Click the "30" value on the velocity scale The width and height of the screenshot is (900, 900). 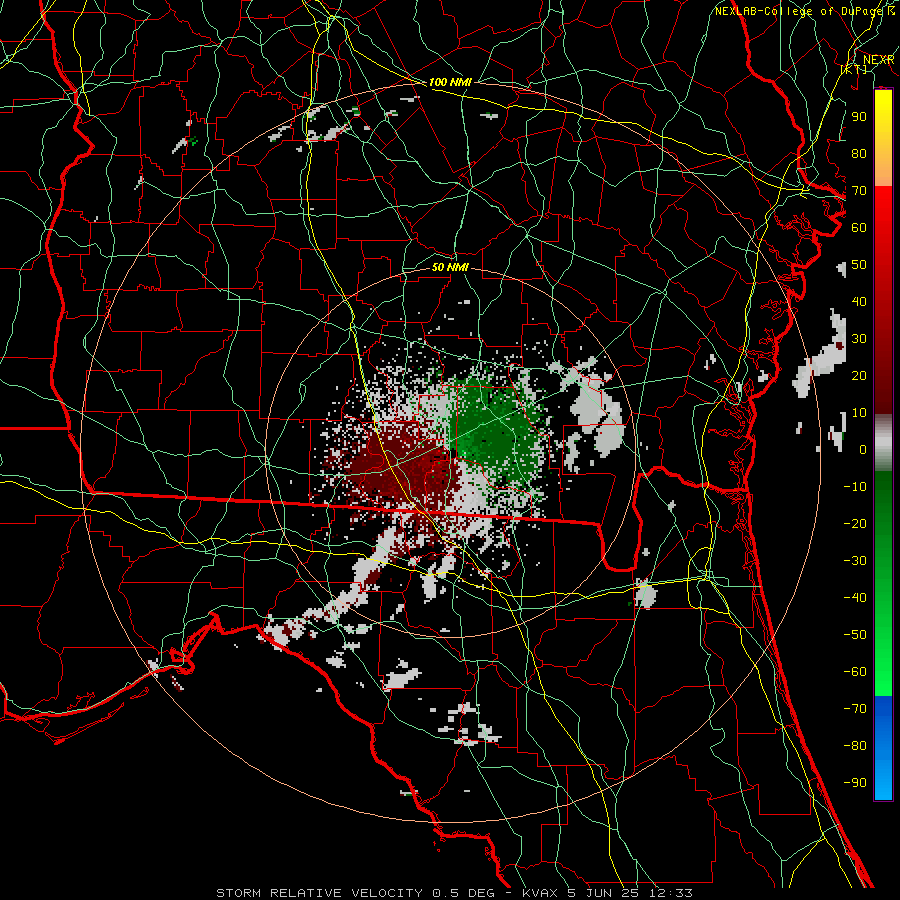pos(859,339)
